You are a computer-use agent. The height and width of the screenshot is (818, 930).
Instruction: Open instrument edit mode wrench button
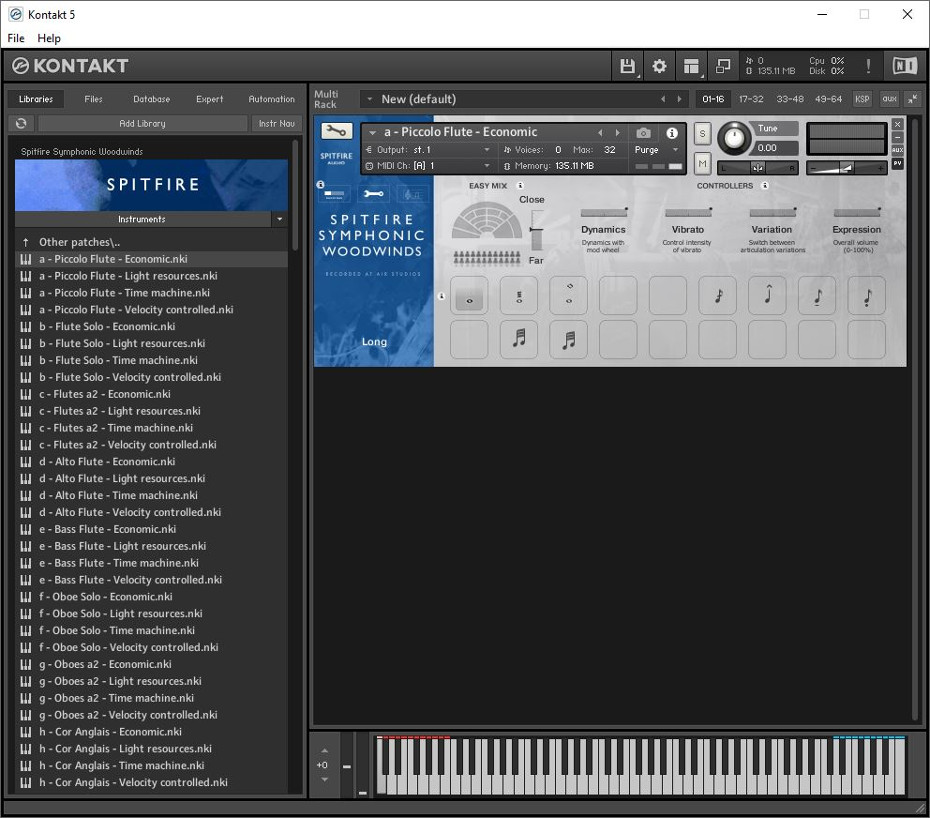click(x=336, y=131)
